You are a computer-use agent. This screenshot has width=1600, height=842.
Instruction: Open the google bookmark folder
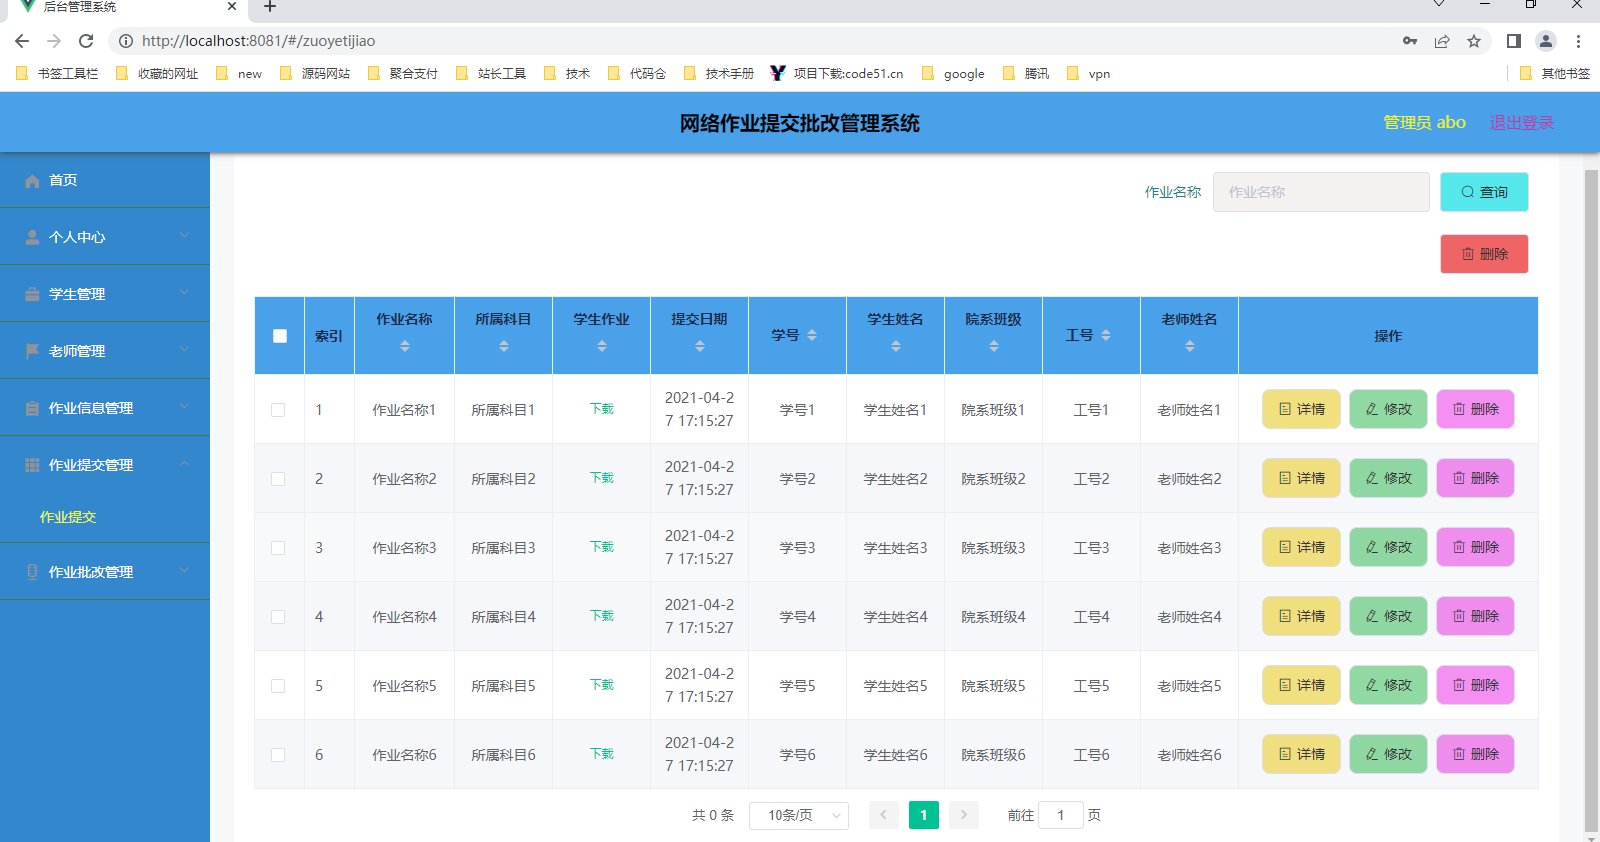(x=953, y=73)
